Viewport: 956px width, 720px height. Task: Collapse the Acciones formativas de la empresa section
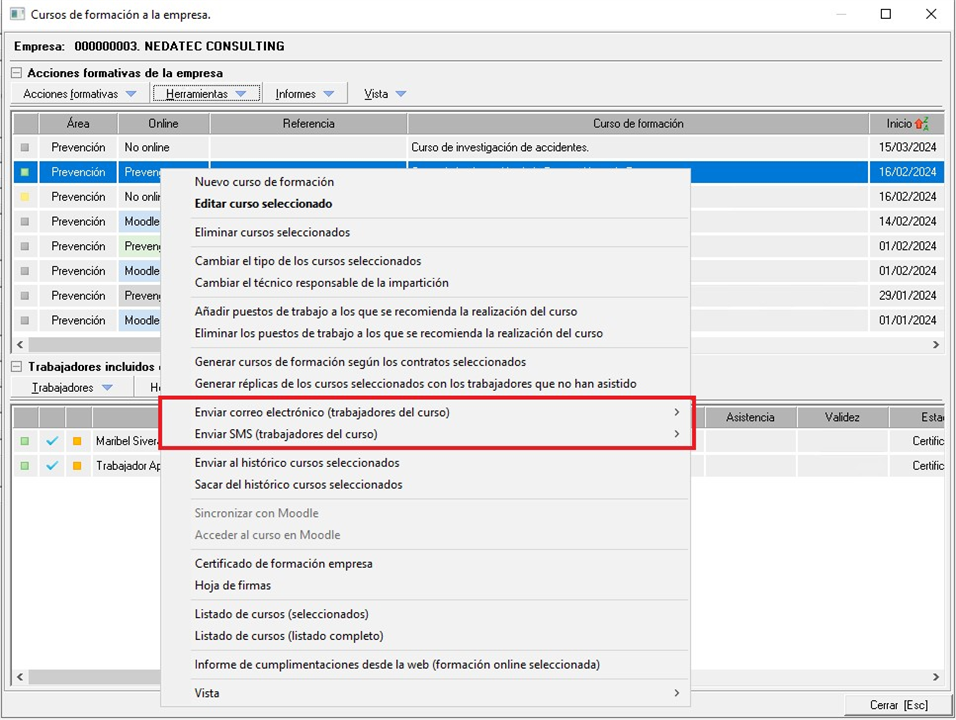(x=17, y=73)
